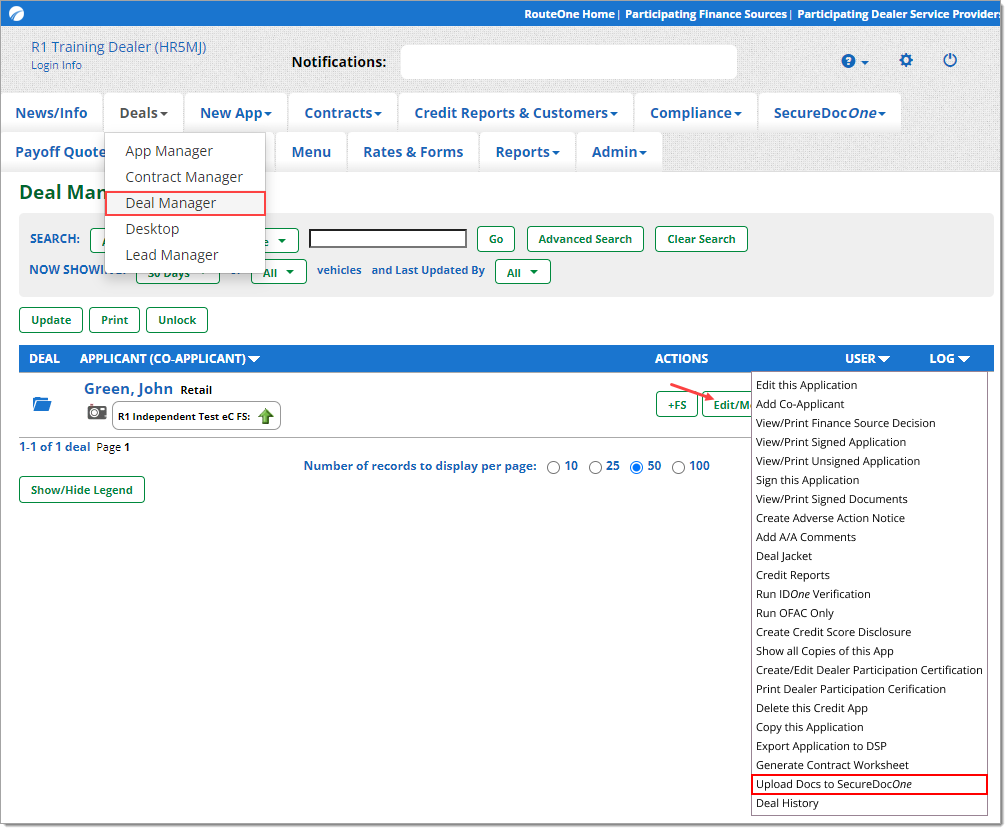
Task: Open settings gear icon
Action: tap(908, 60)
